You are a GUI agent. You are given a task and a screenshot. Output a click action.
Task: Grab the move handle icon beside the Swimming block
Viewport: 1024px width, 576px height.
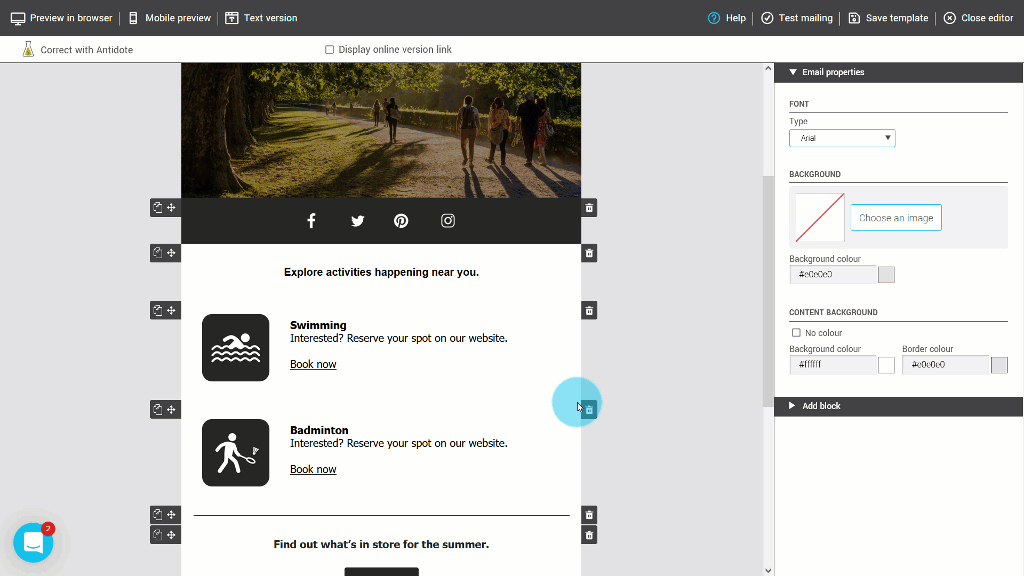[x=171, y=310]
